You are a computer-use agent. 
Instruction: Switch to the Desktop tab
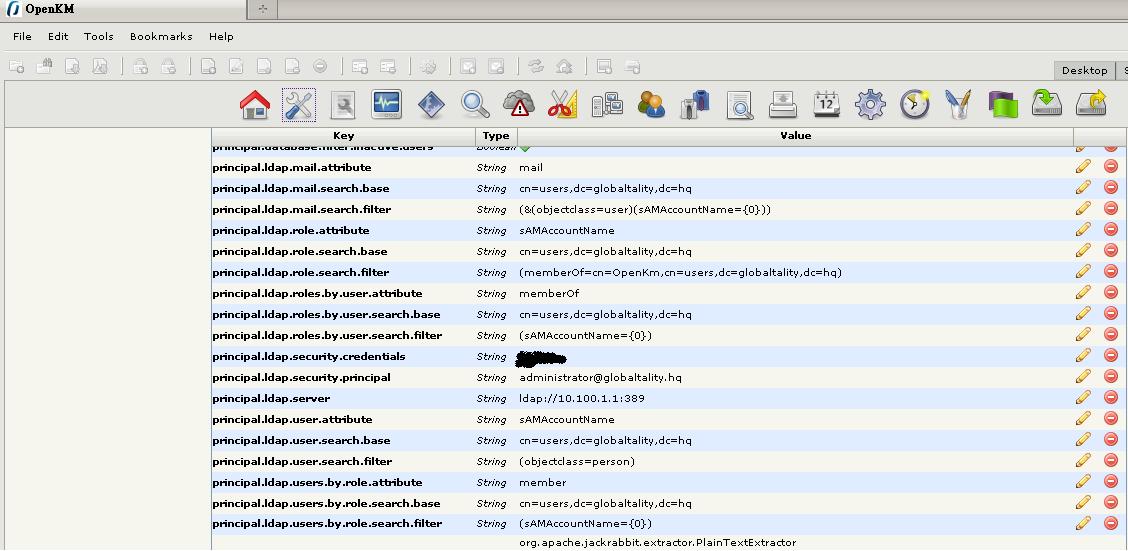point(1084,70)
